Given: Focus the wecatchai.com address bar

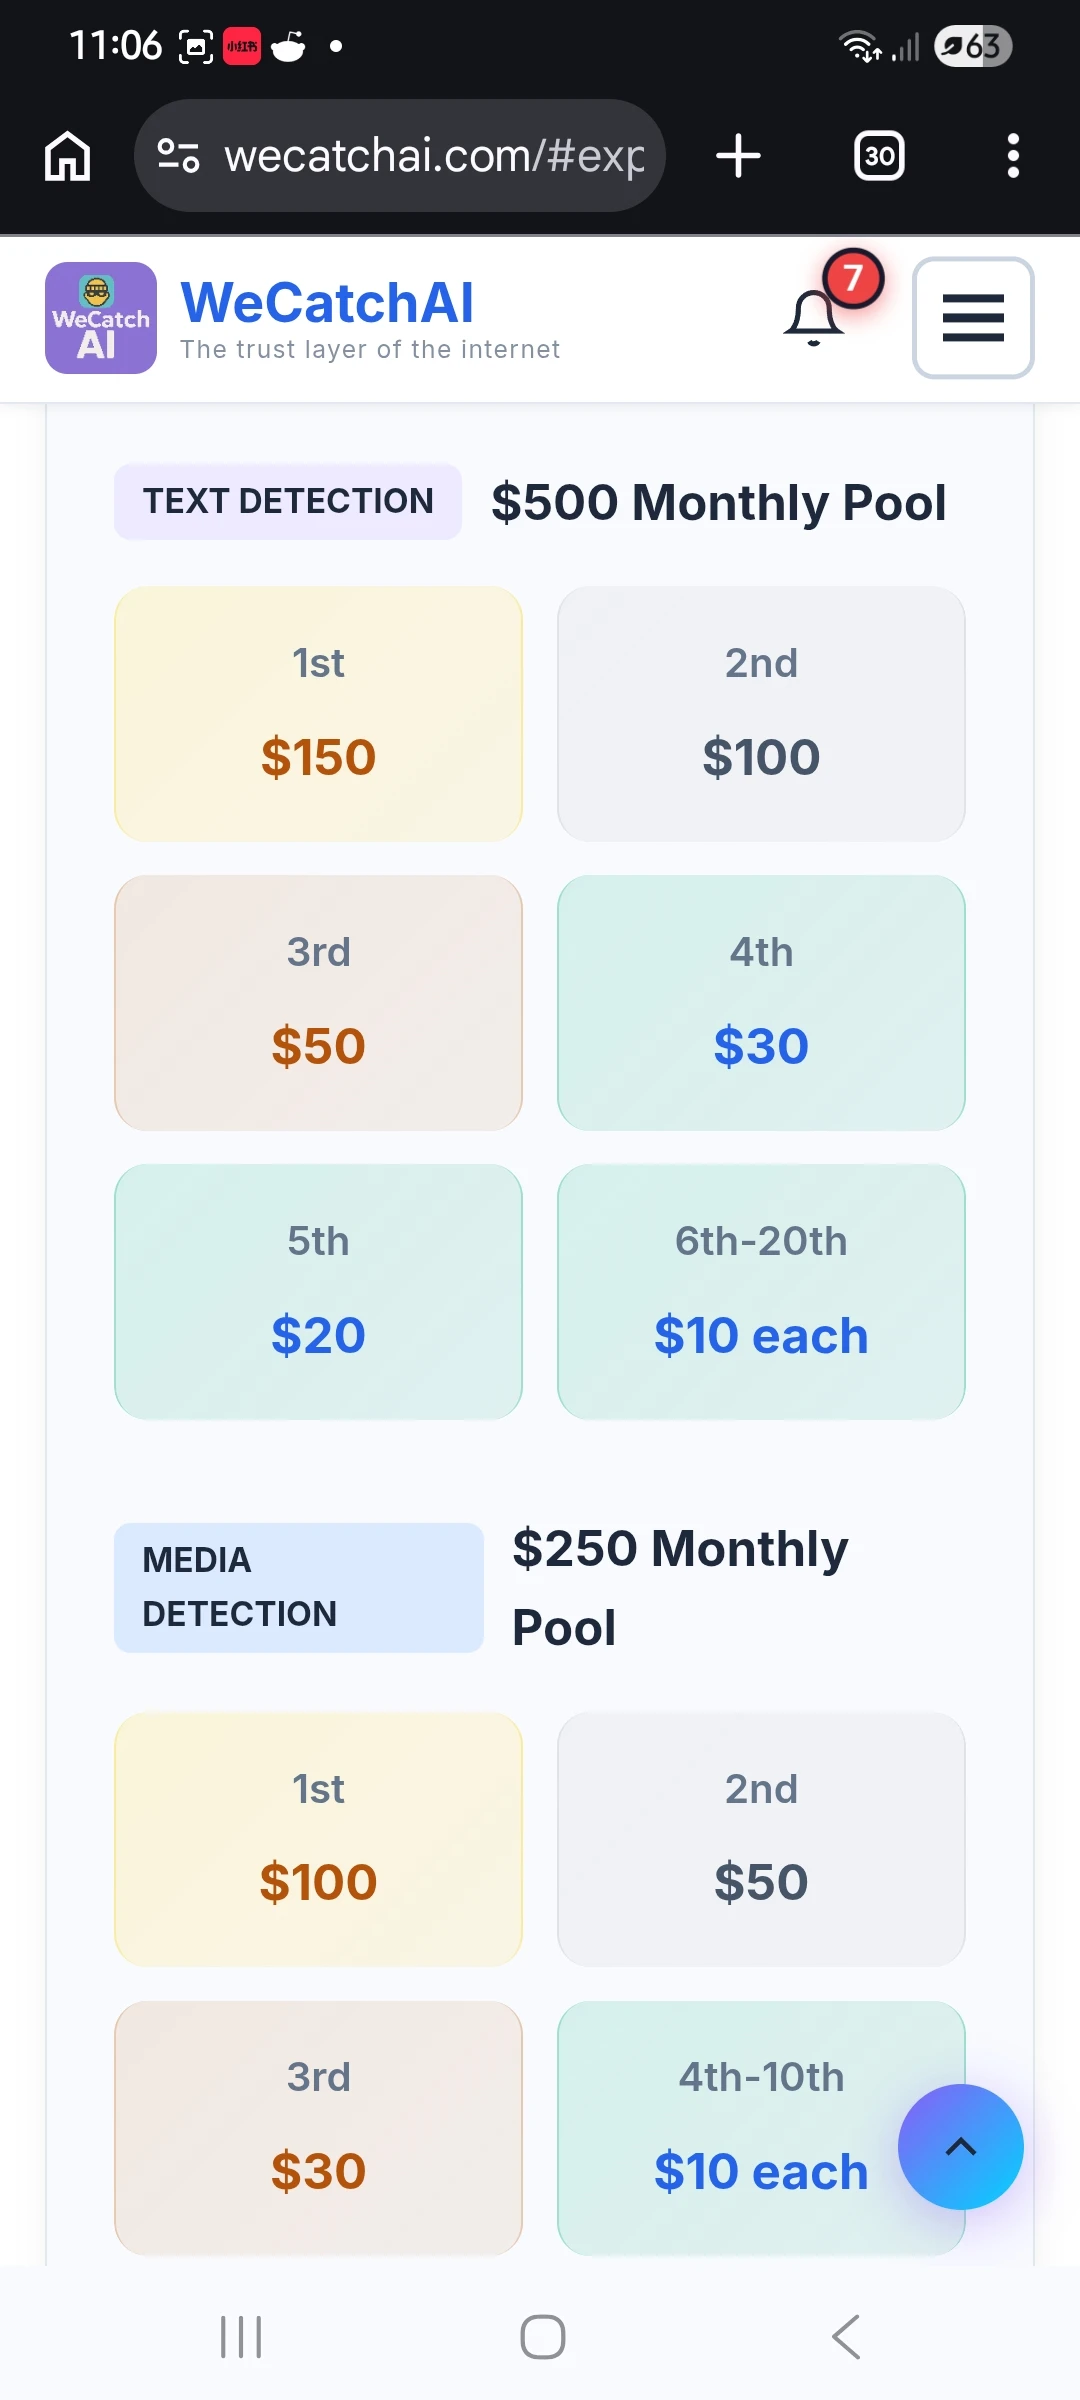Looking at the screenshot, I should [x=434, y=156].
